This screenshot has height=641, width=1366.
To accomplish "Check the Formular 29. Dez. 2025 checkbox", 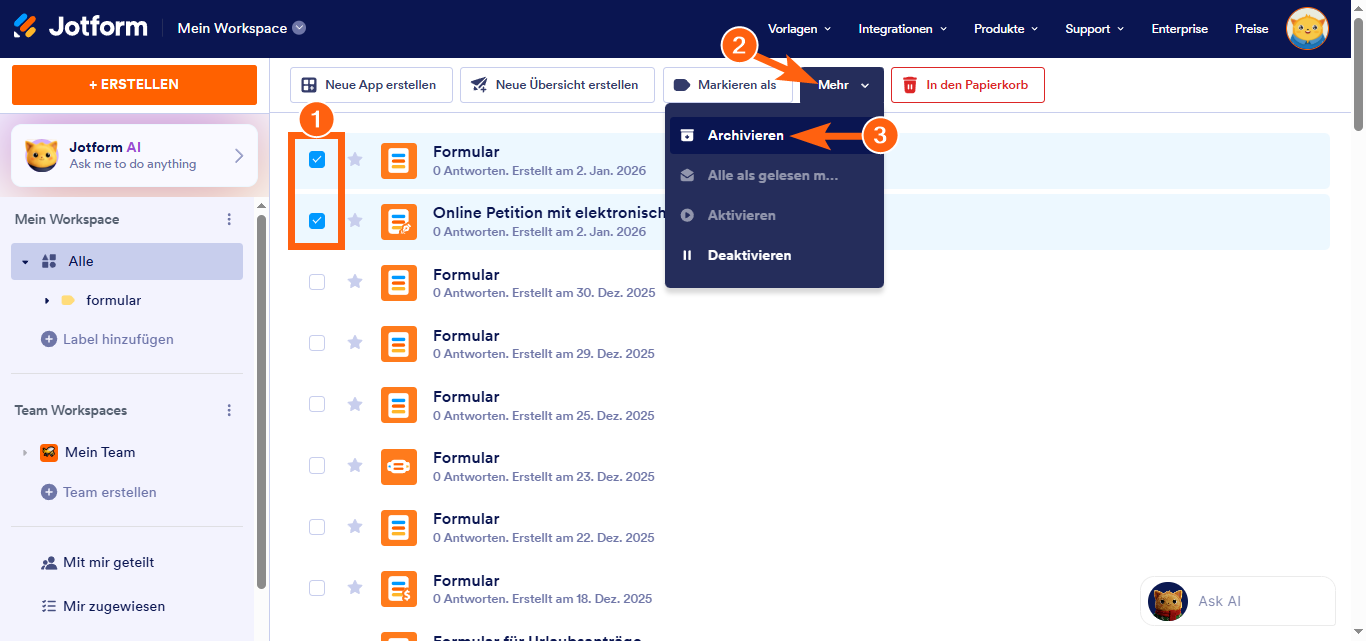I will click(317, 343).
